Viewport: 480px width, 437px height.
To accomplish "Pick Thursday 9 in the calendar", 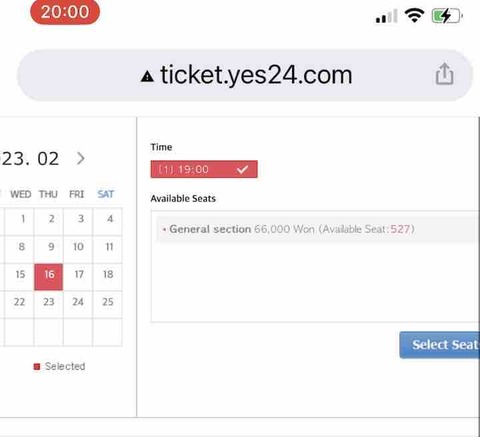I will point(51,247).
